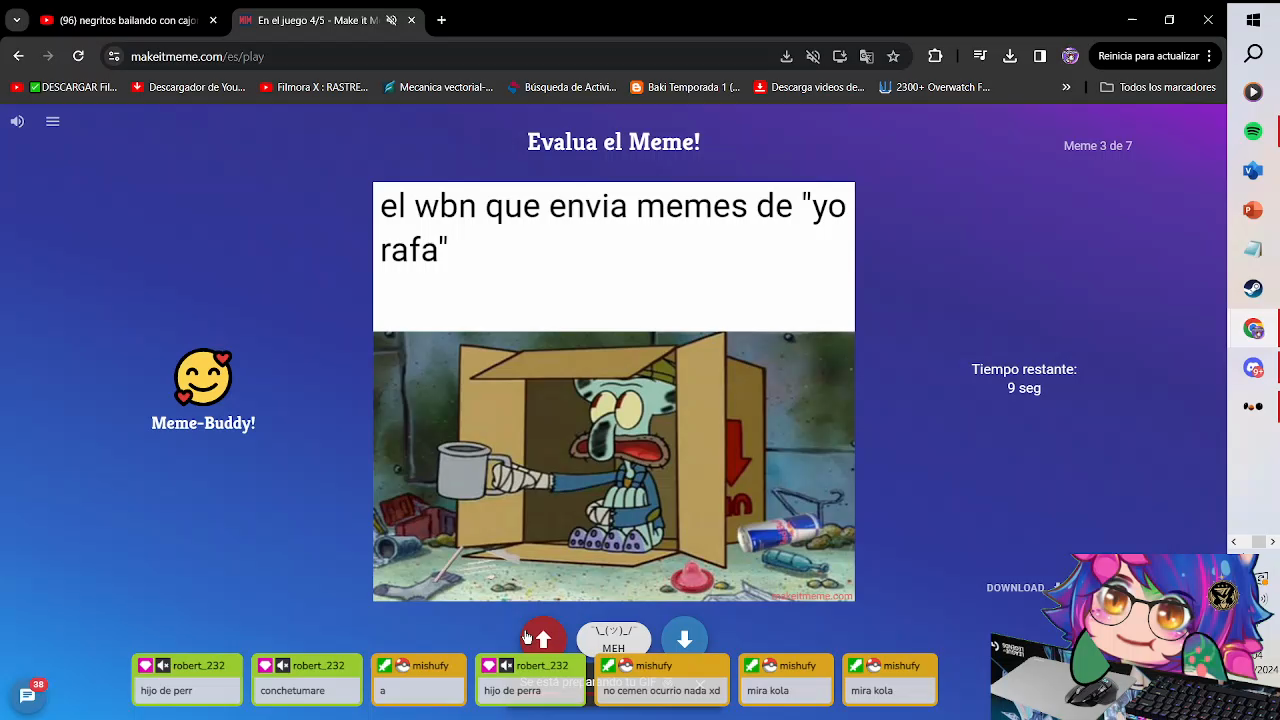This screenshot has width=1280, height=720.
Task: Launch Steam from the taskbar
Action: tap(1253, 289)
